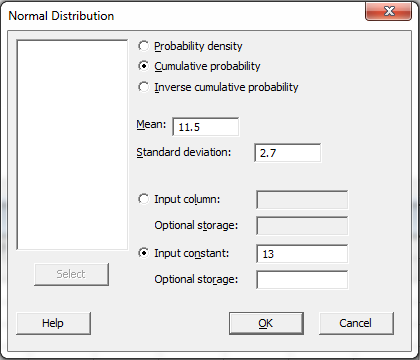Click the grayed-out Select button
Viewport: 420px width, 360px height.
(x=71, y=274)
